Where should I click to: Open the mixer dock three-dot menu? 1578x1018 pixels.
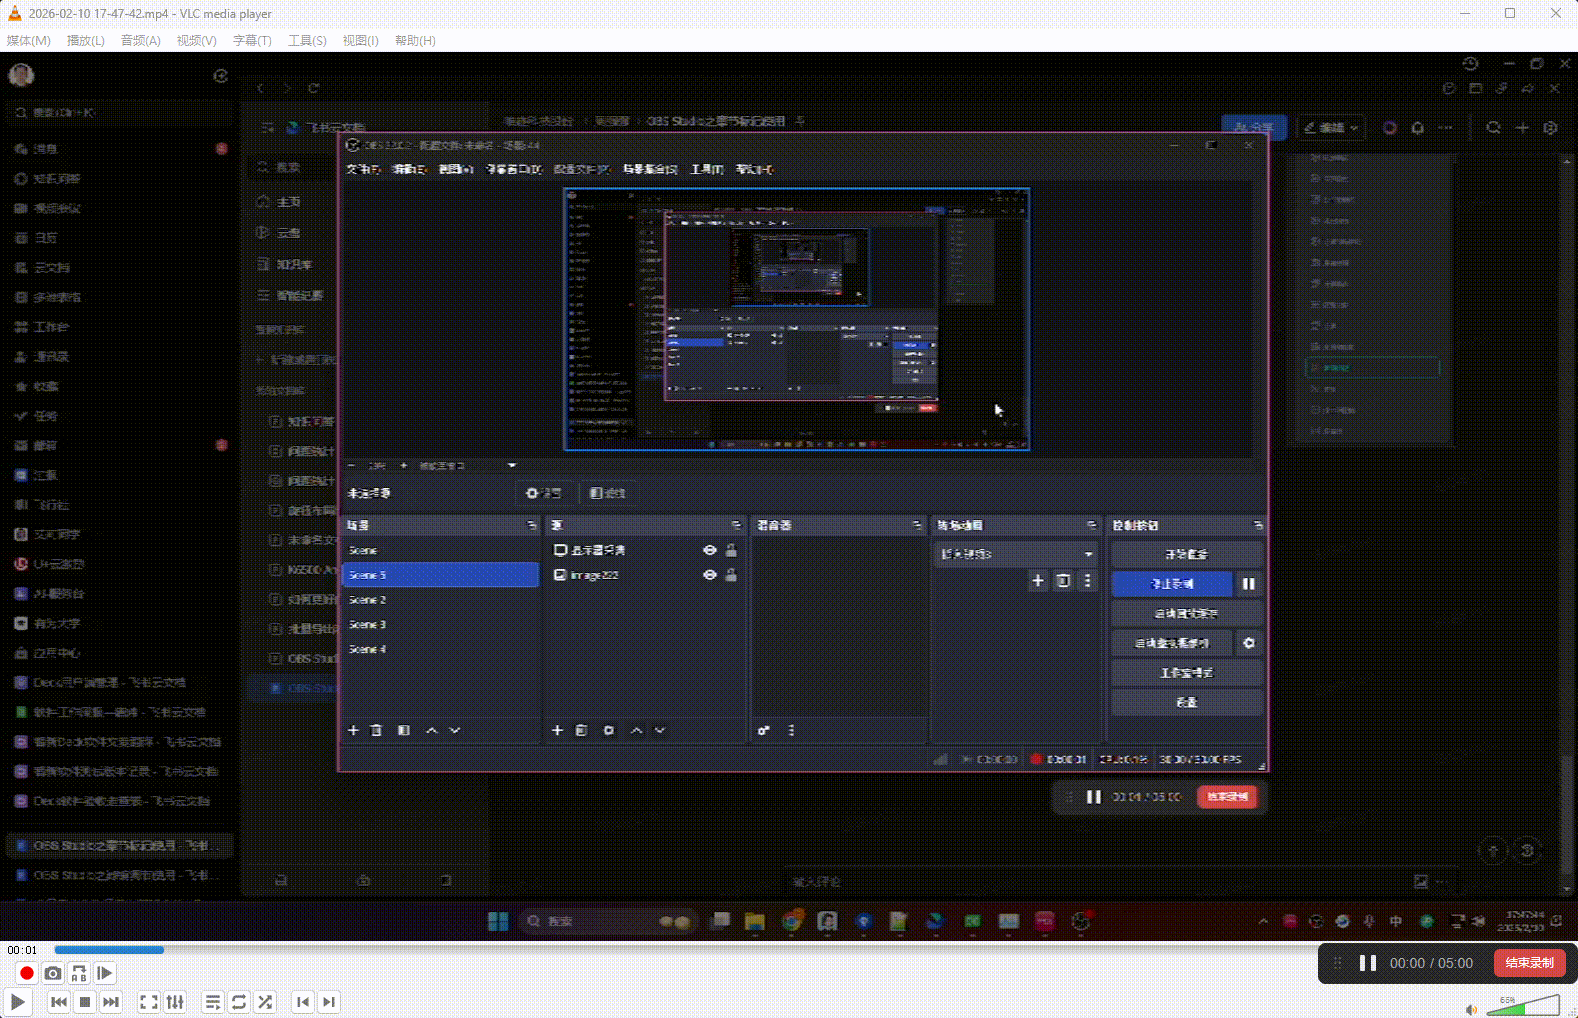coord(791,730)
